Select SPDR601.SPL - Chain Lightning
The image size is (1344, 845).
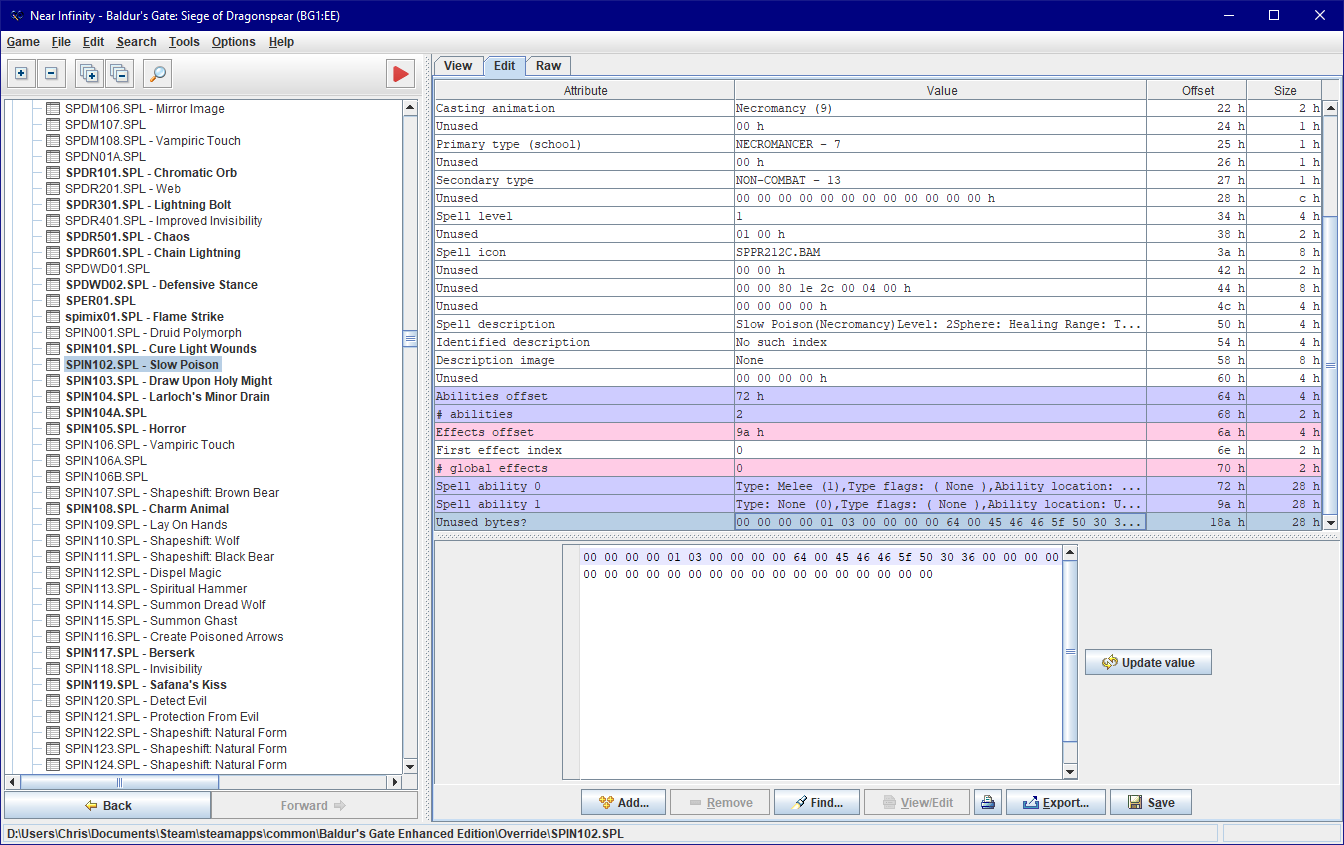point(153,253)
